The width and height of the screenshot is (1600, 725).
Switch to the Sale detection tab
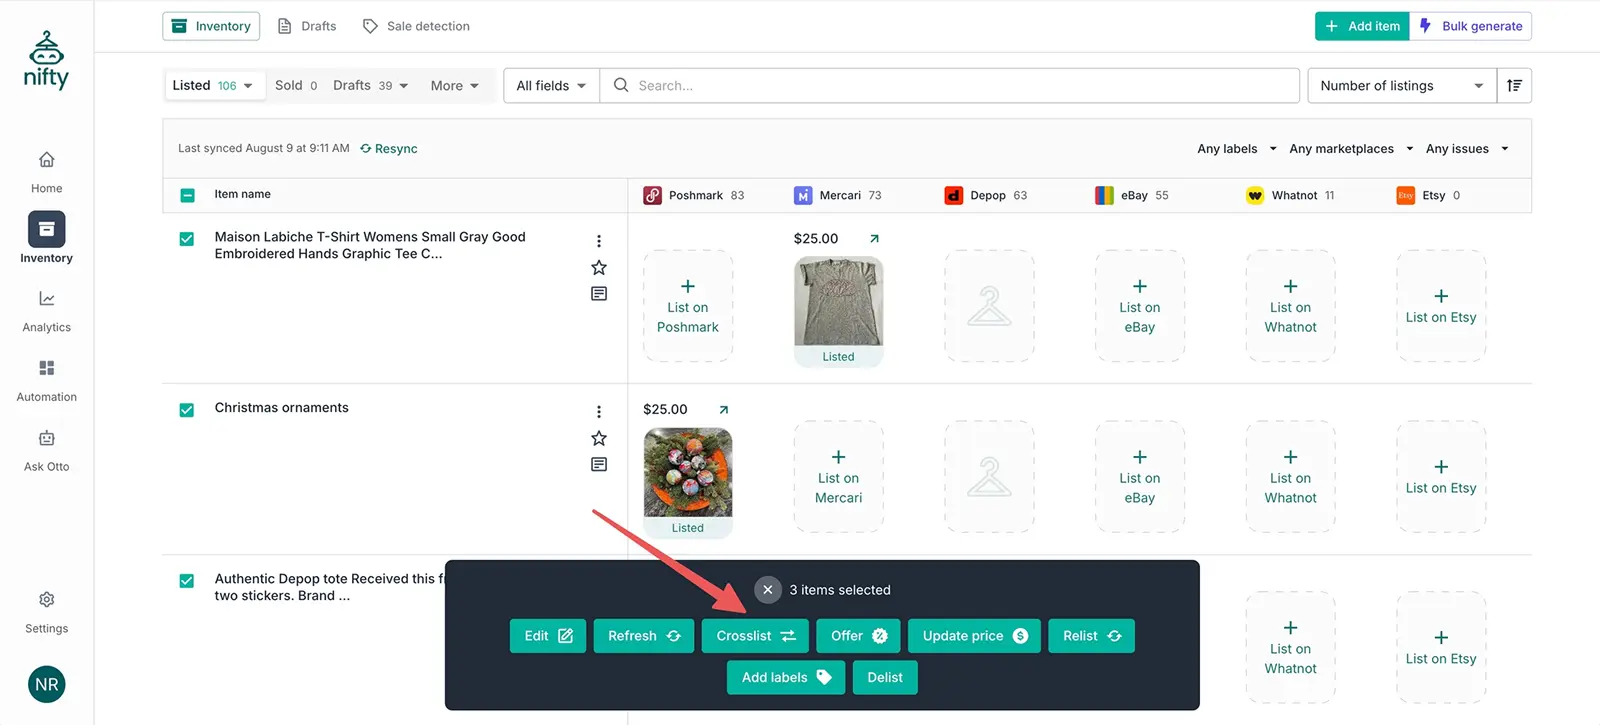coord(416,26)
